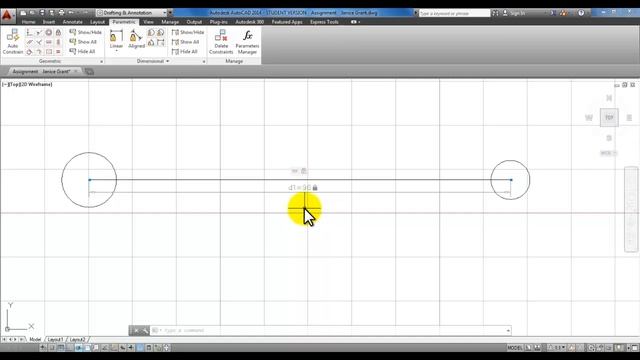
Task: Expand the quick access toolbar customize arrow
Action: [171, 13]
